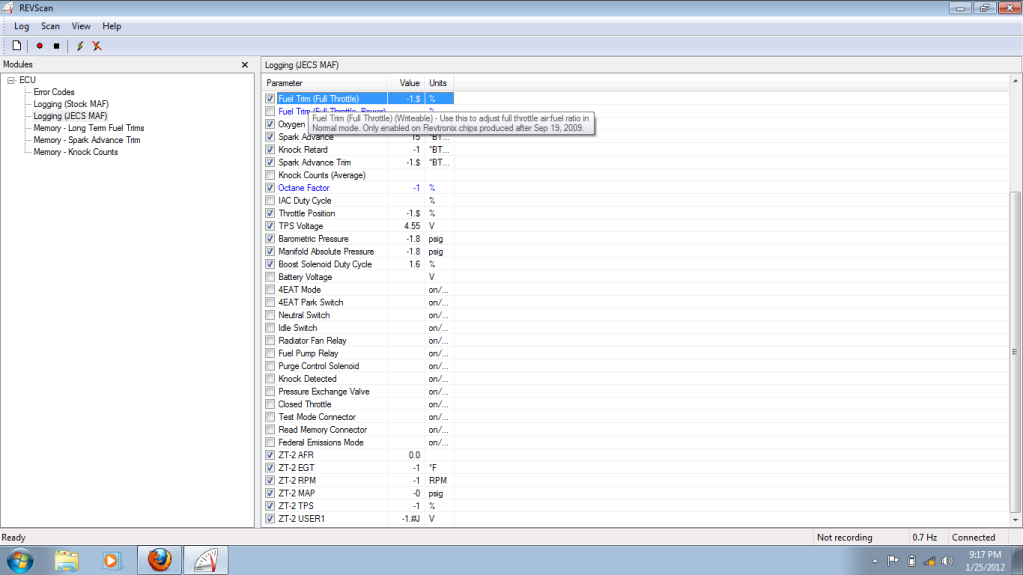The image size is (1023, 575).
Task: Connect to ECU with lightning icon
Action: coord(80,46)
